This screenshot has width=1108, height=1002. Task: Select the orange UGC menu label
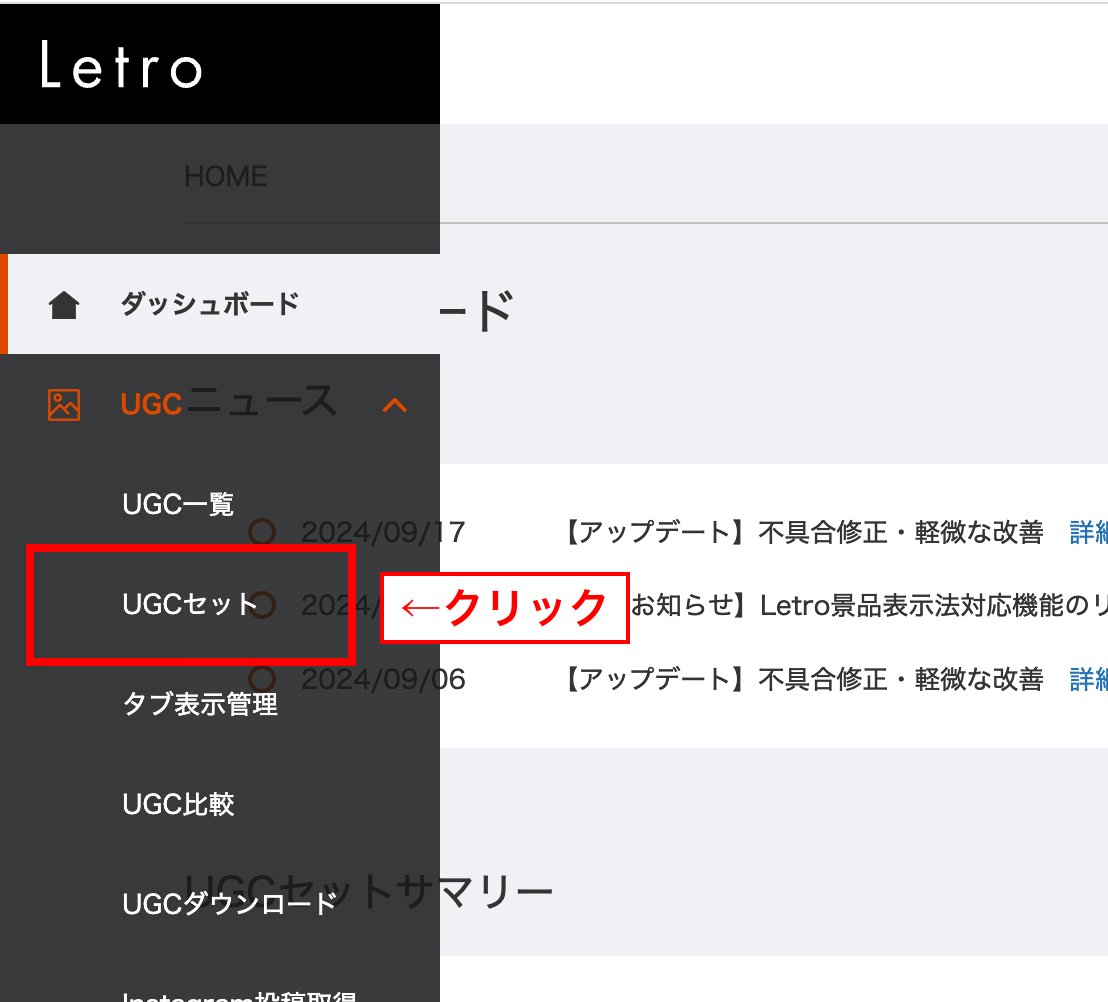(151, 405)
